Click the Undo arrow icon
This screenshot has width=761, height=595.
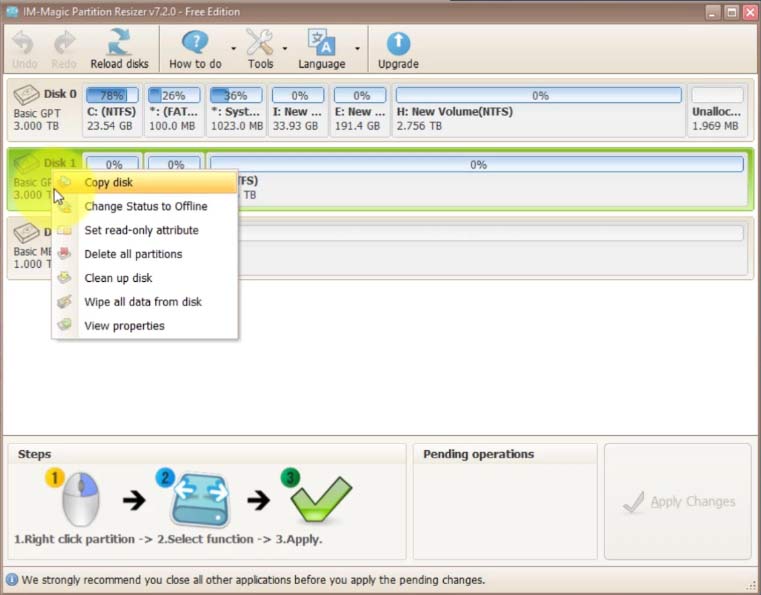tap(24, 43)
